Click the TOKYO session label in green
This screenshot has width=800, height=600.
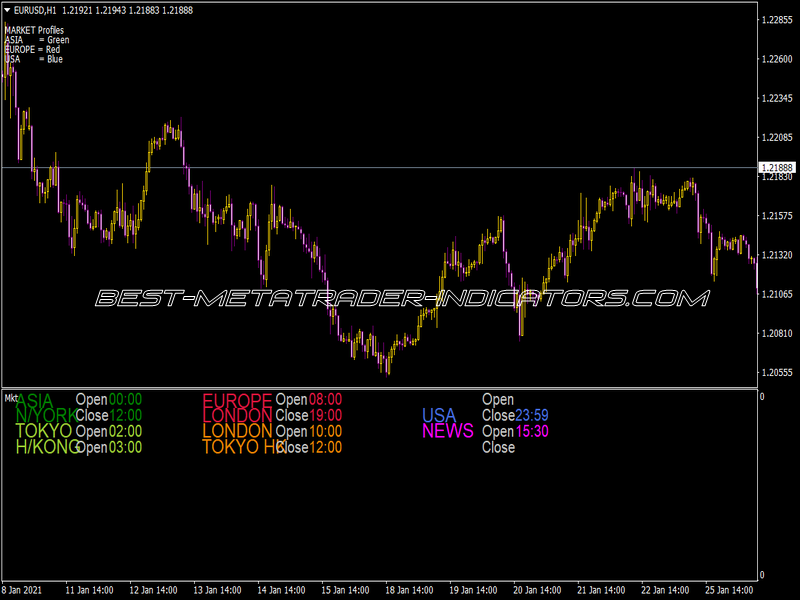coord(44,431)
